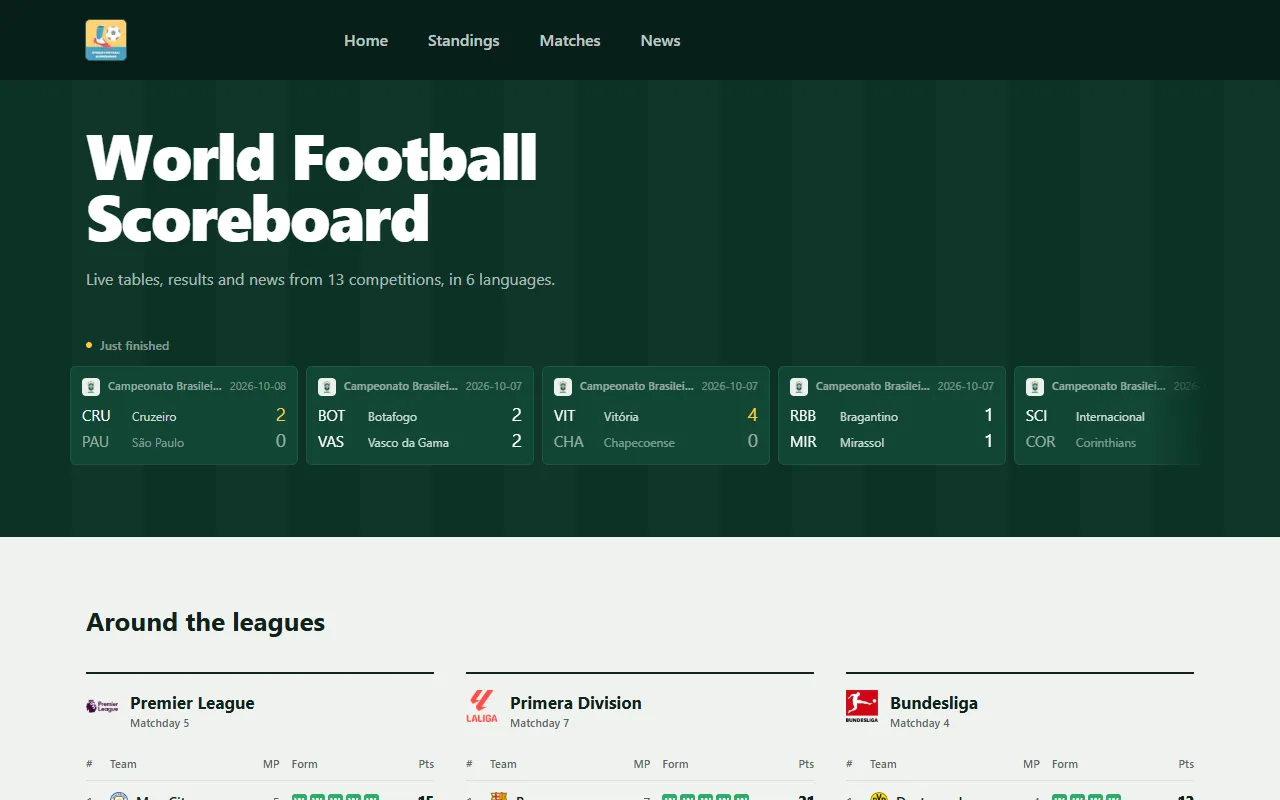This screenshot has width=1280, height=800.
Task: Open the News nav item
Action: (x=661, y=41)
